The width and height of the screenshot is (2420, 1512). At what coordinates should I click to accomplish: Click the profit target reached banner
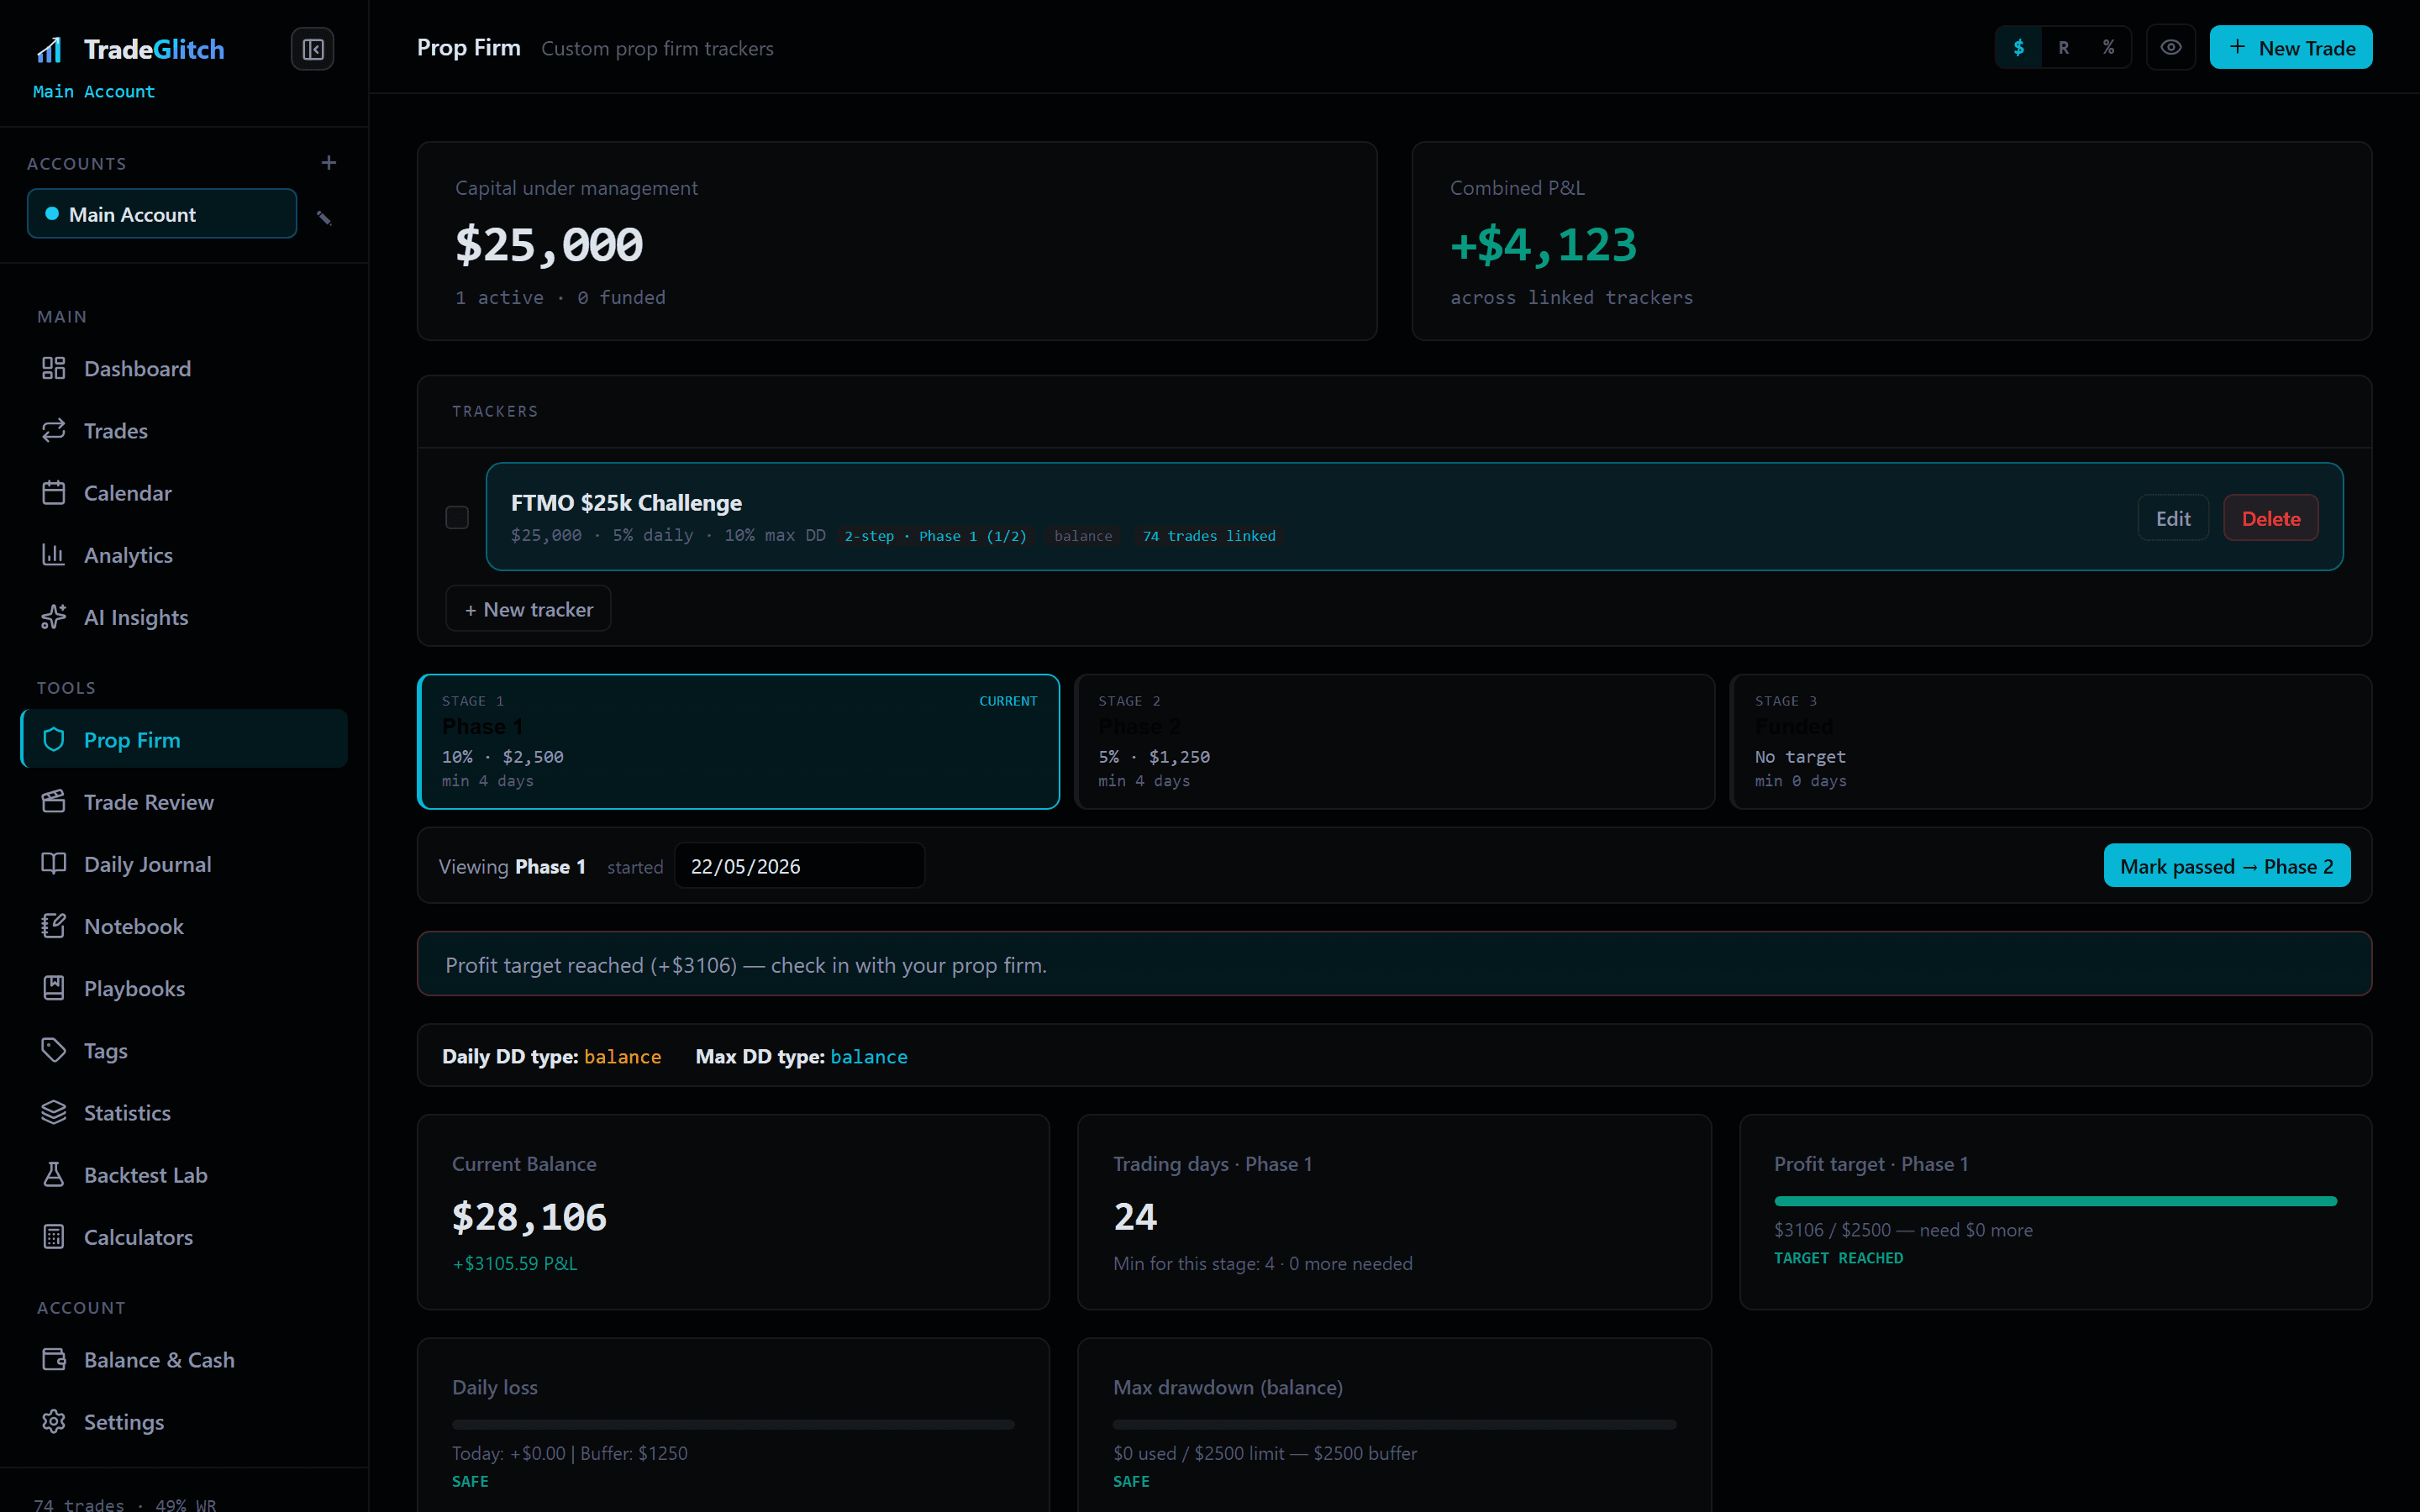click(1394, 964)
